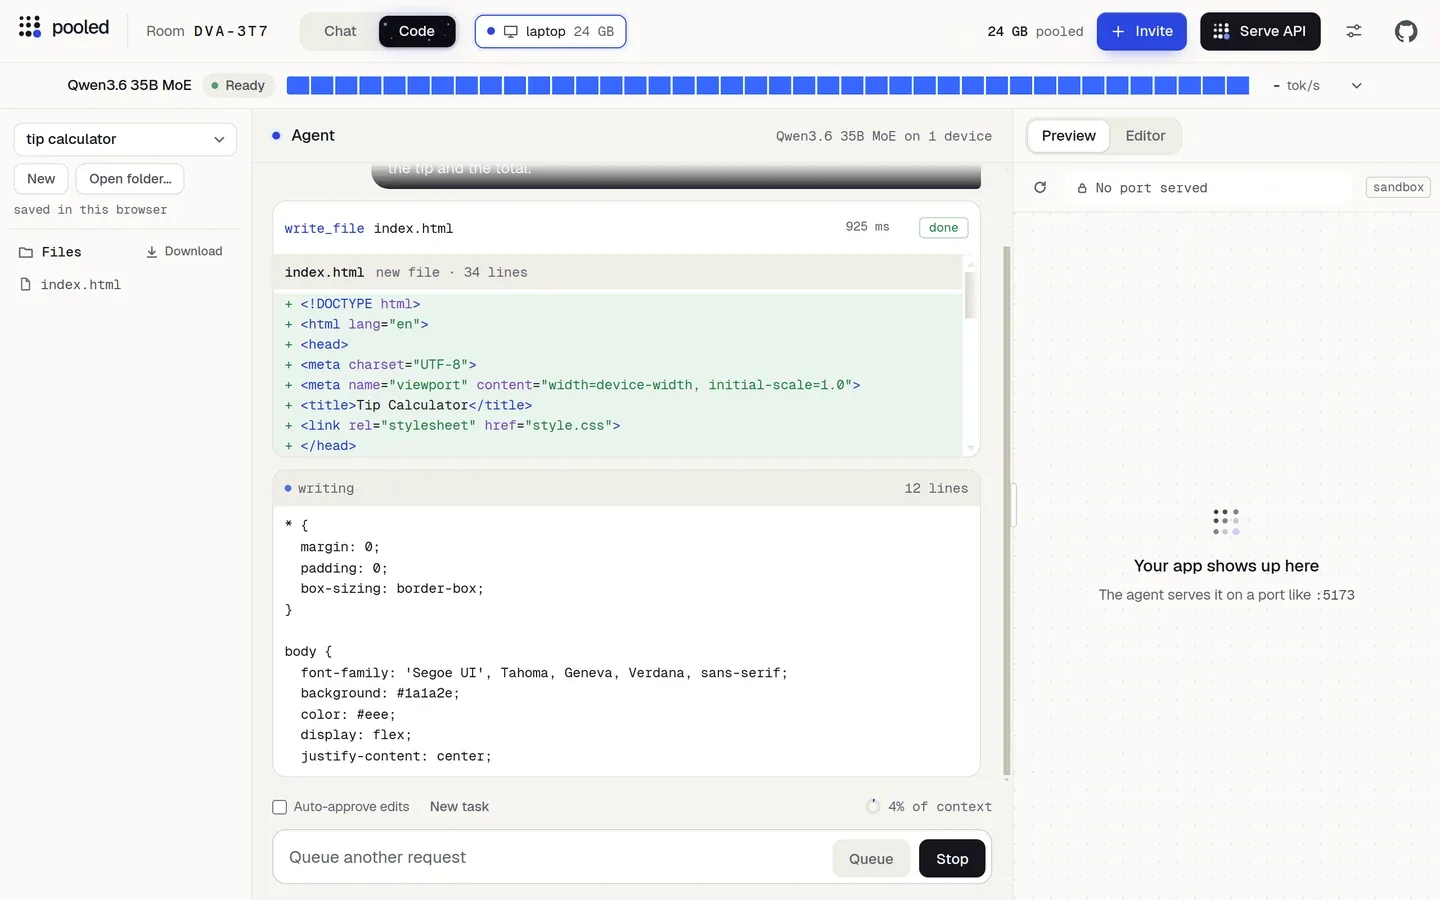Click the "new file · 34 lines" label

pyautogui.click(x=451, y=272)
